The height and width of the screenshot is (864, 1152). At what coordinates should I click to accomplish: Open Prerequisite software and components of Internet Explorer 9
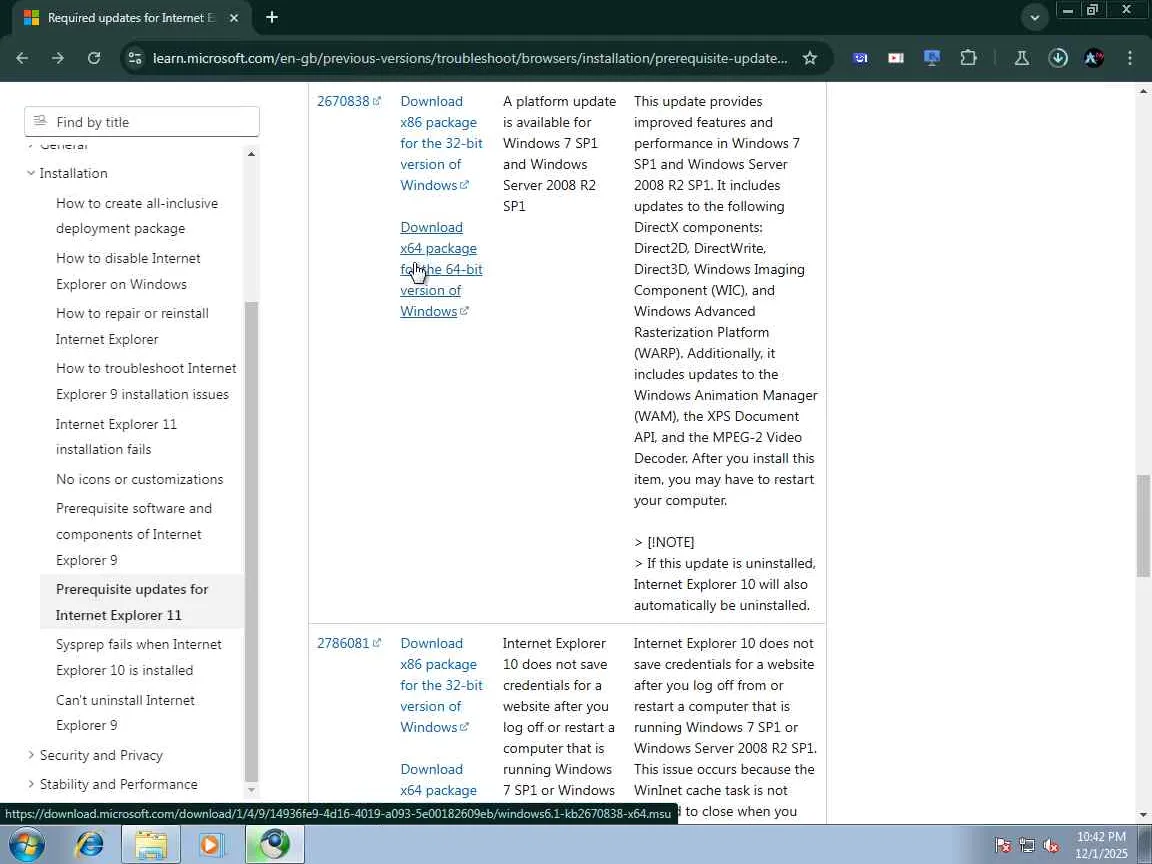click(134, 534)
